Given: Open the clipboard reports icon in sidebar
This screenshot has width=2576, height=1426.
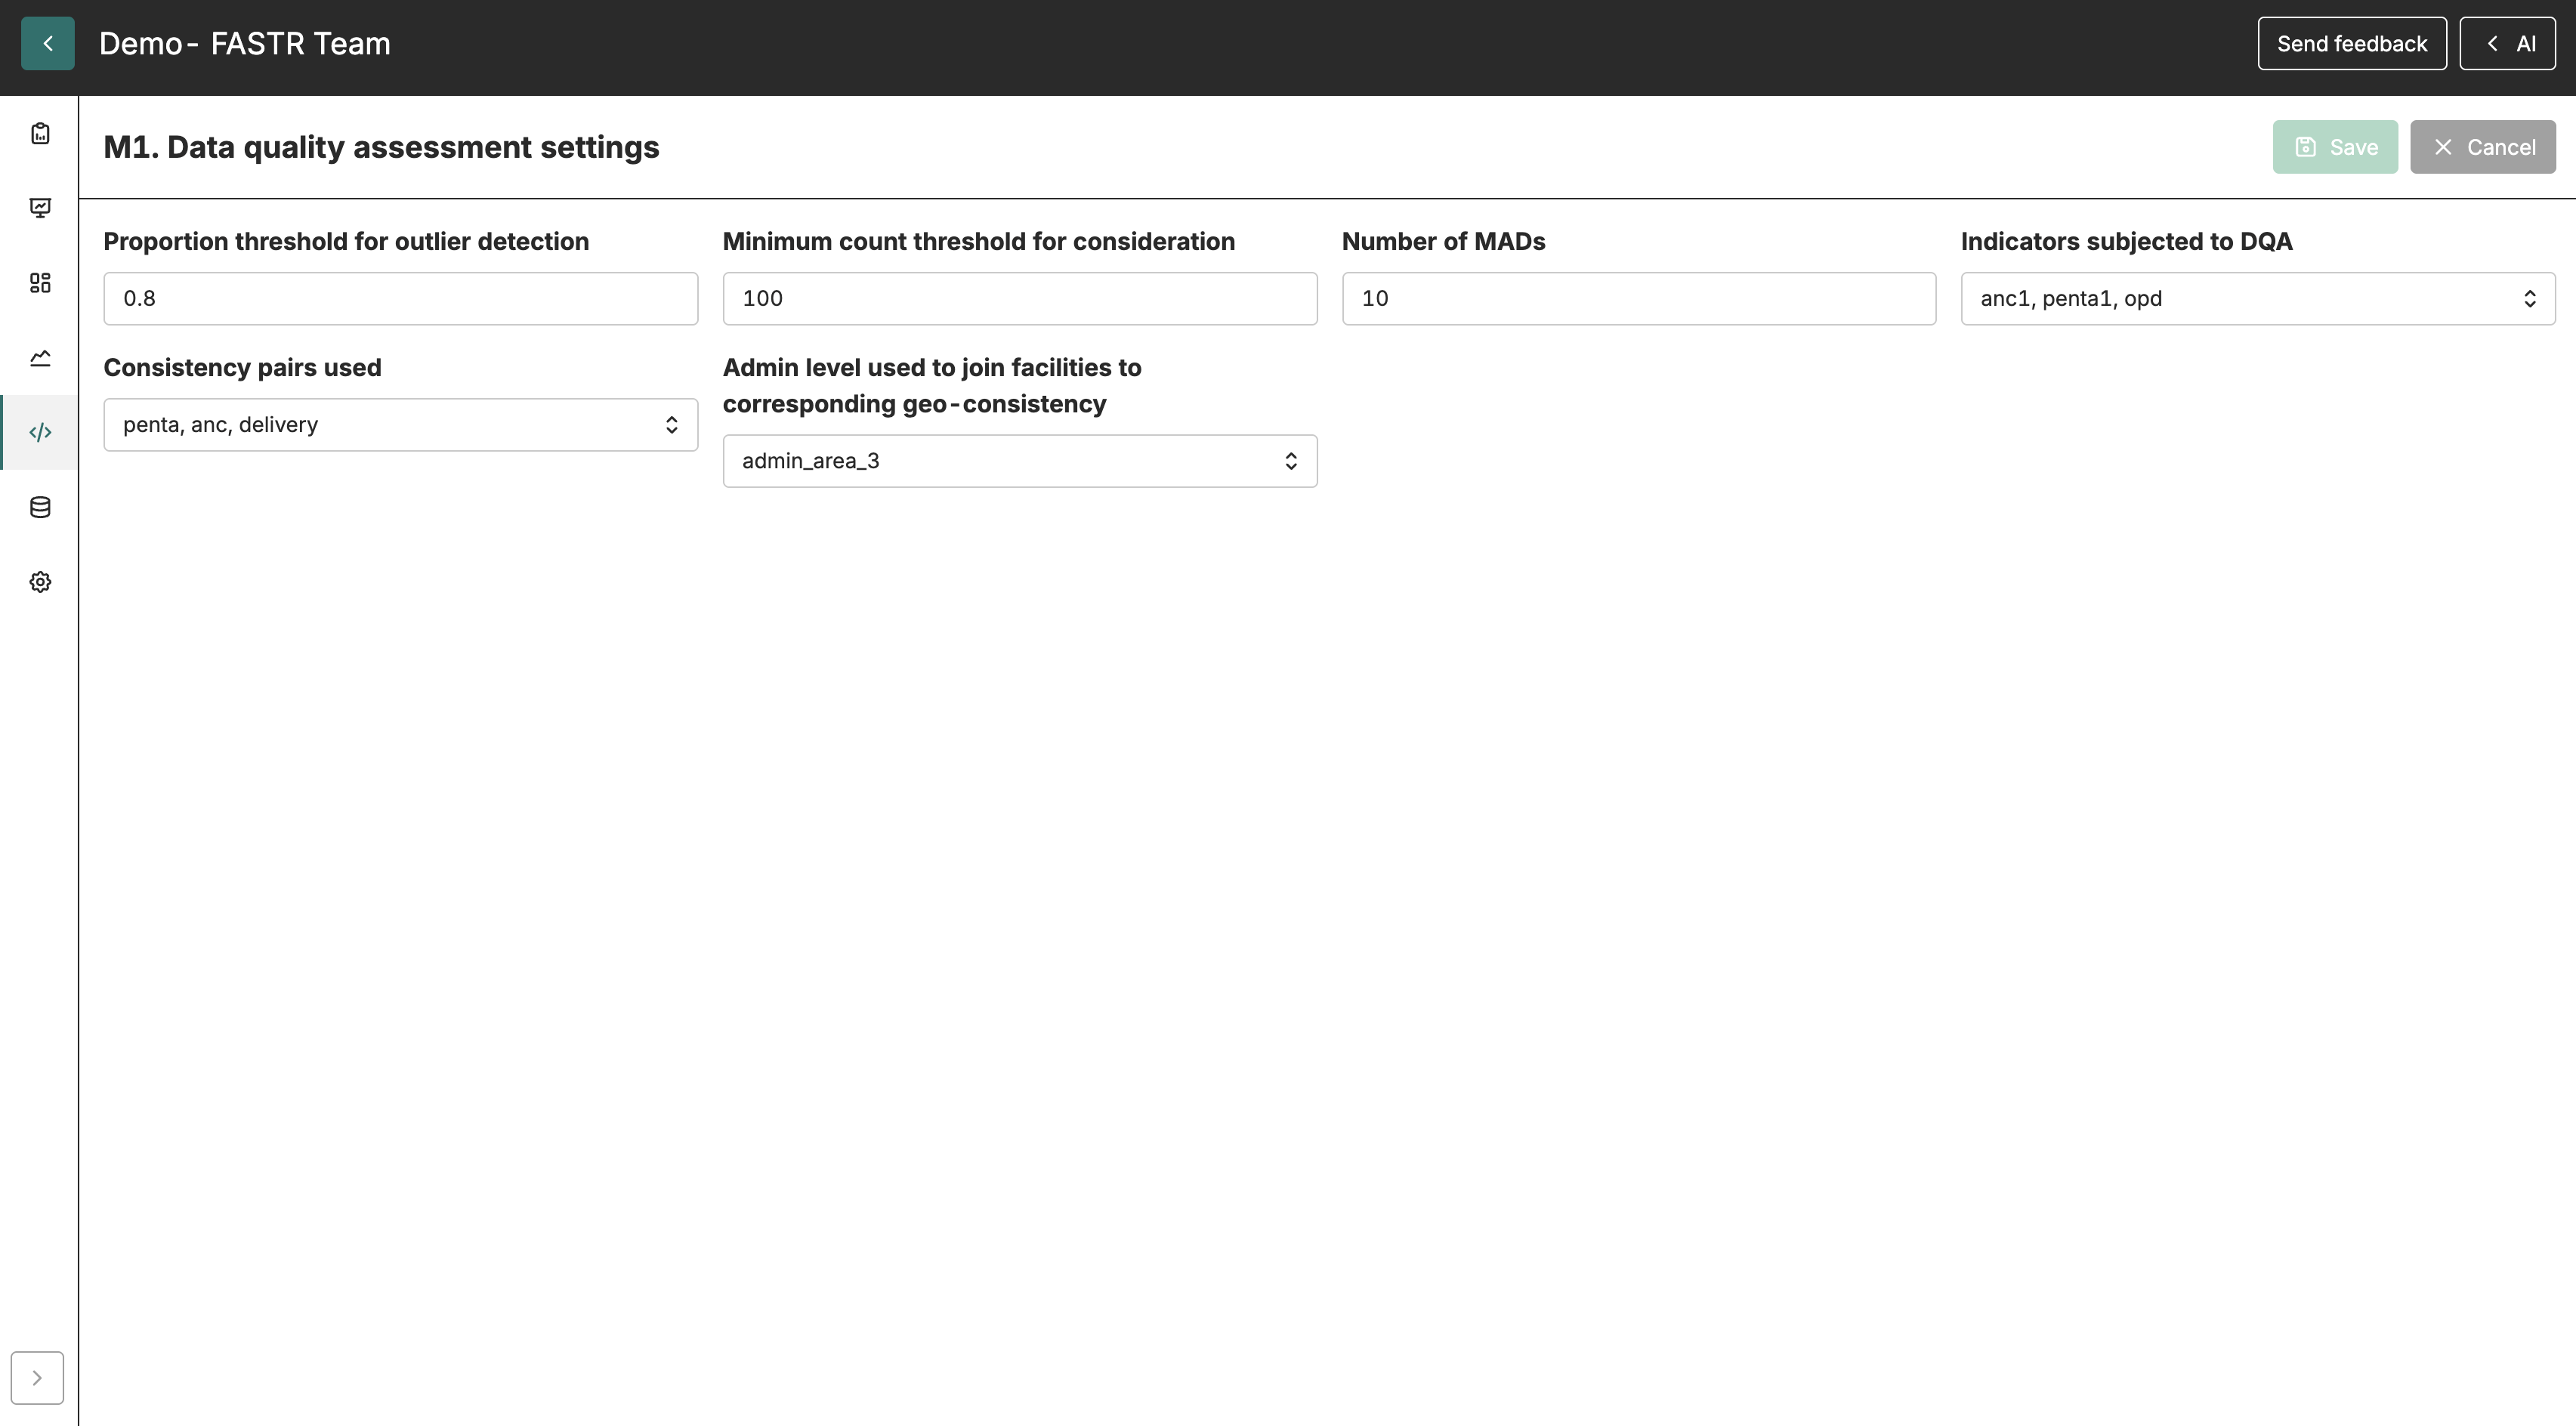Looking at the screenshot, I should pyautogui.click(x=40, y=134).
